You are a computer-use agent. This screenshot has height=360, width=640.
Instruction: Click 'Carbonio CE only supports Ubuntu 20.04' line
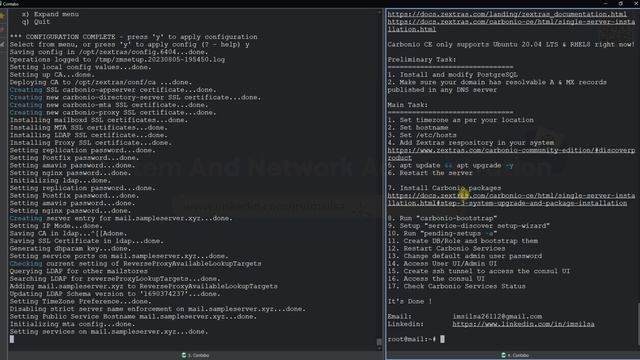tap(511, 44)
